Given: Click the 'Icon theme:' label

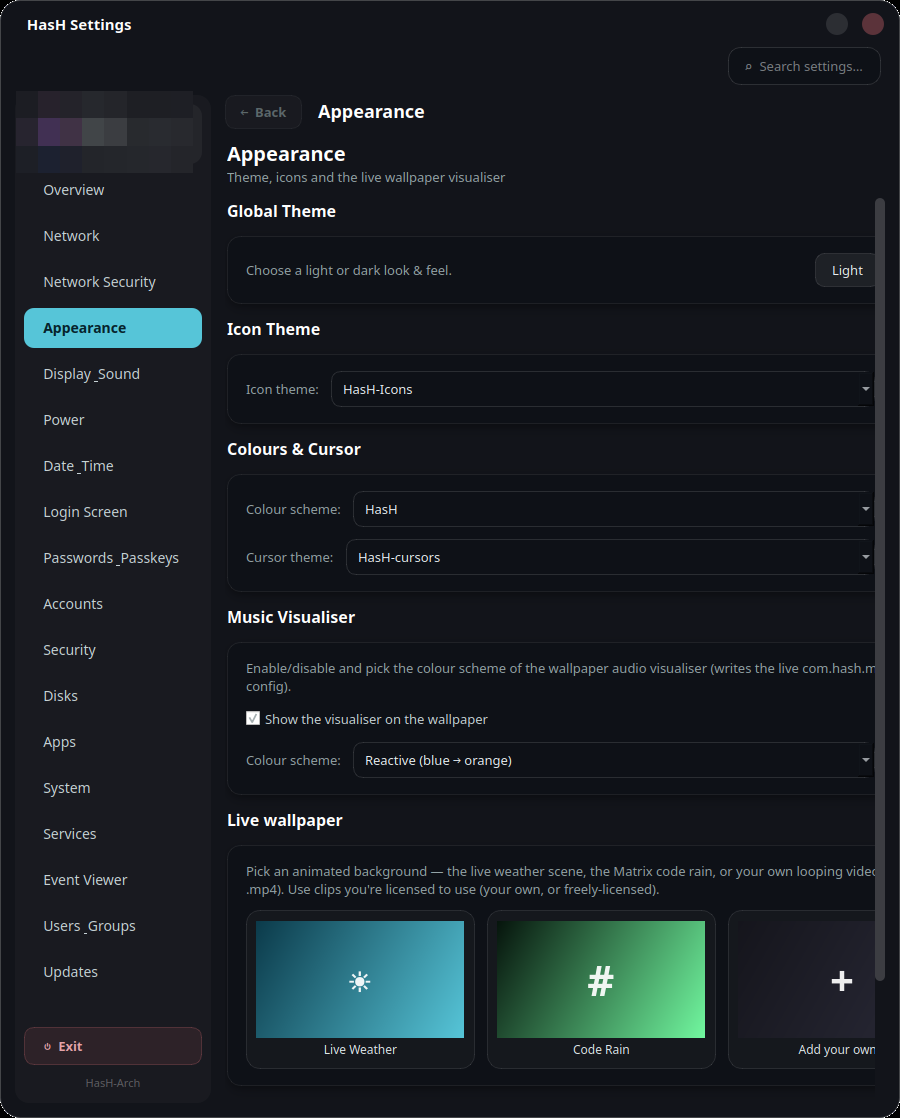Looking at the screenshot, I should coord(282,389).
